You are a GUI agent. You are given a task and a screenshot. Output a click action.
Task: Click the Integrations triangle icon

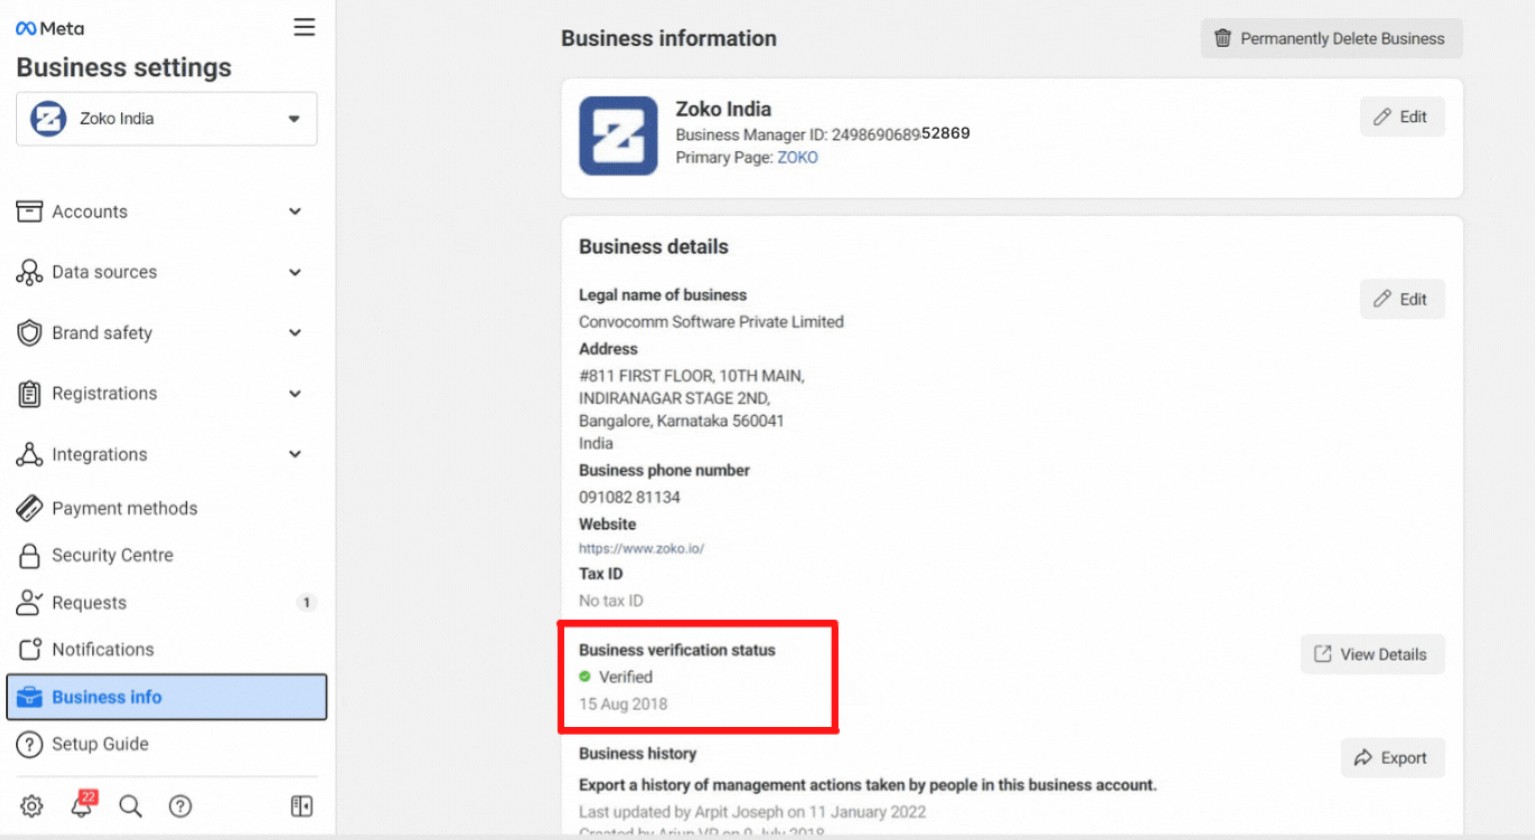point(29,454)
